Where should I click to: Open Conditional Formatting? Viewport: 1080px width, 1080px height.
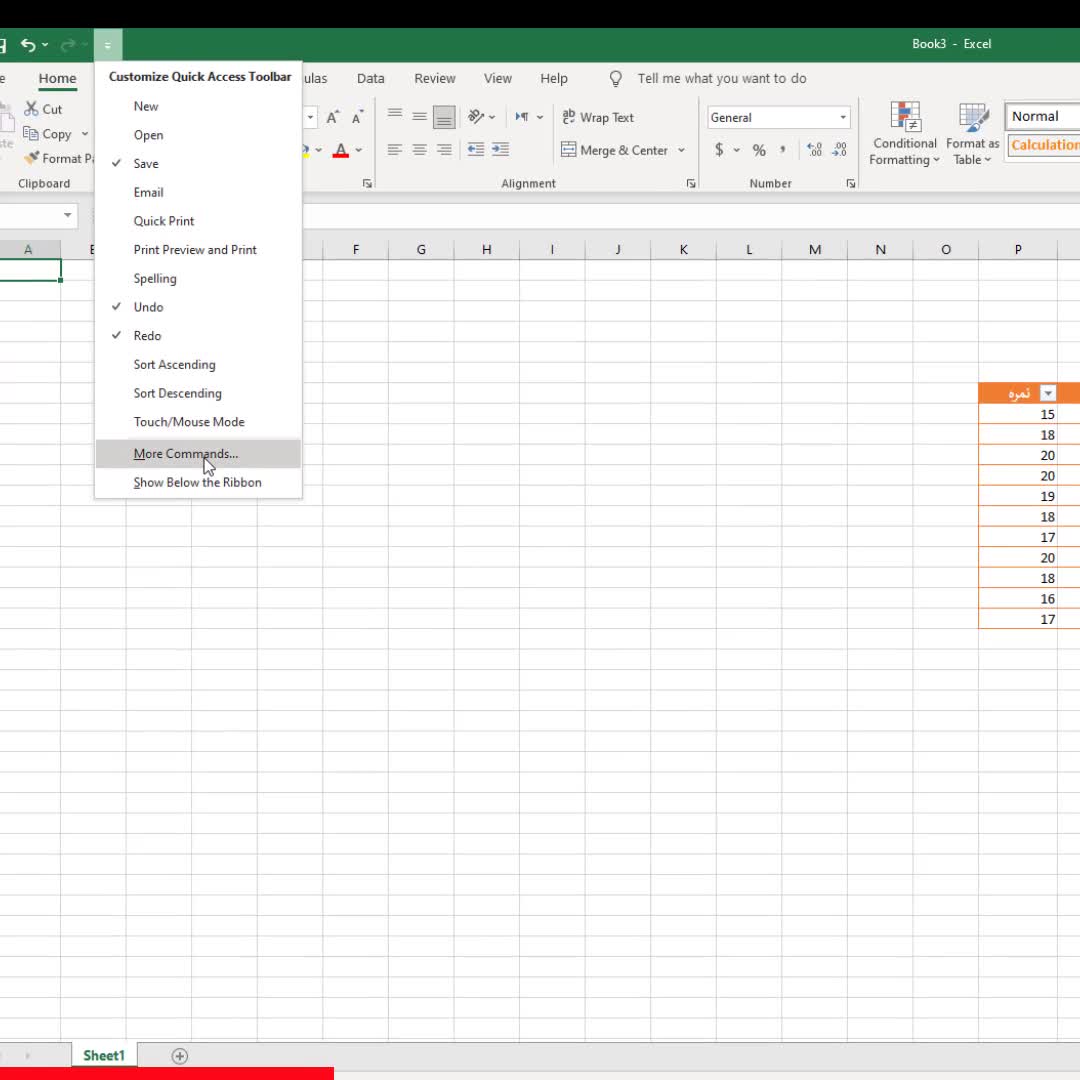[x=904, y=134]
